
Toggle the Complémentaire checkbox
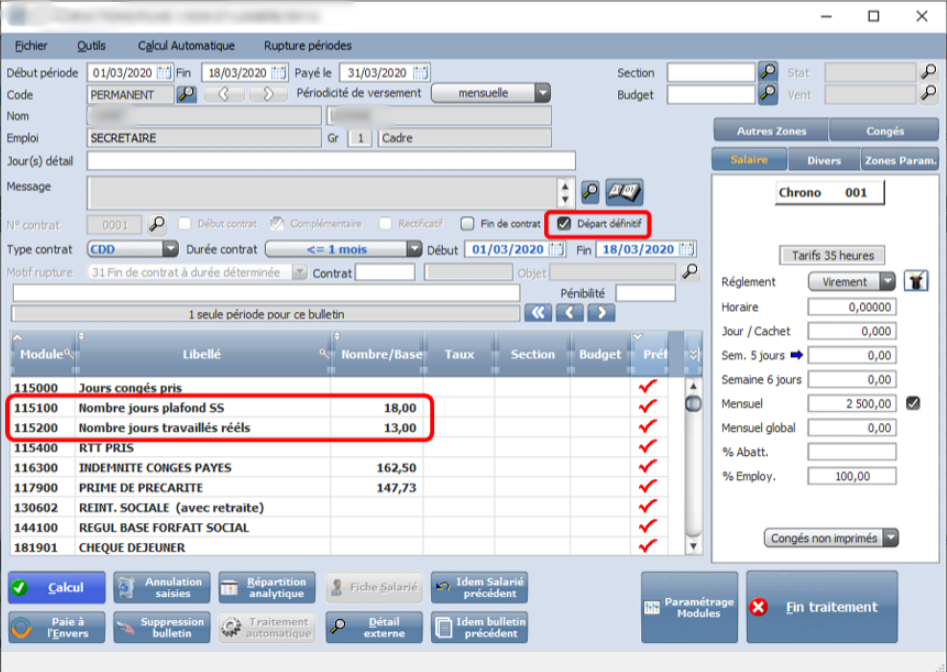tap(277, 224)
